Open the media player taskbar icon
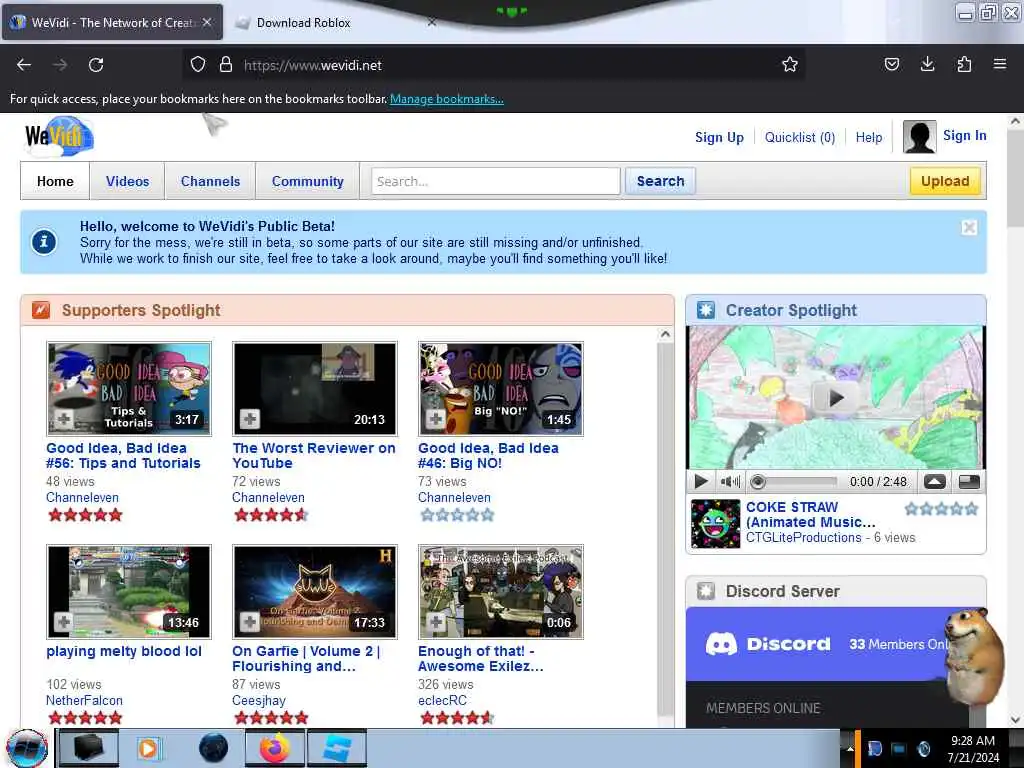Screen dimensions: 1024x768 click(148, 748)
